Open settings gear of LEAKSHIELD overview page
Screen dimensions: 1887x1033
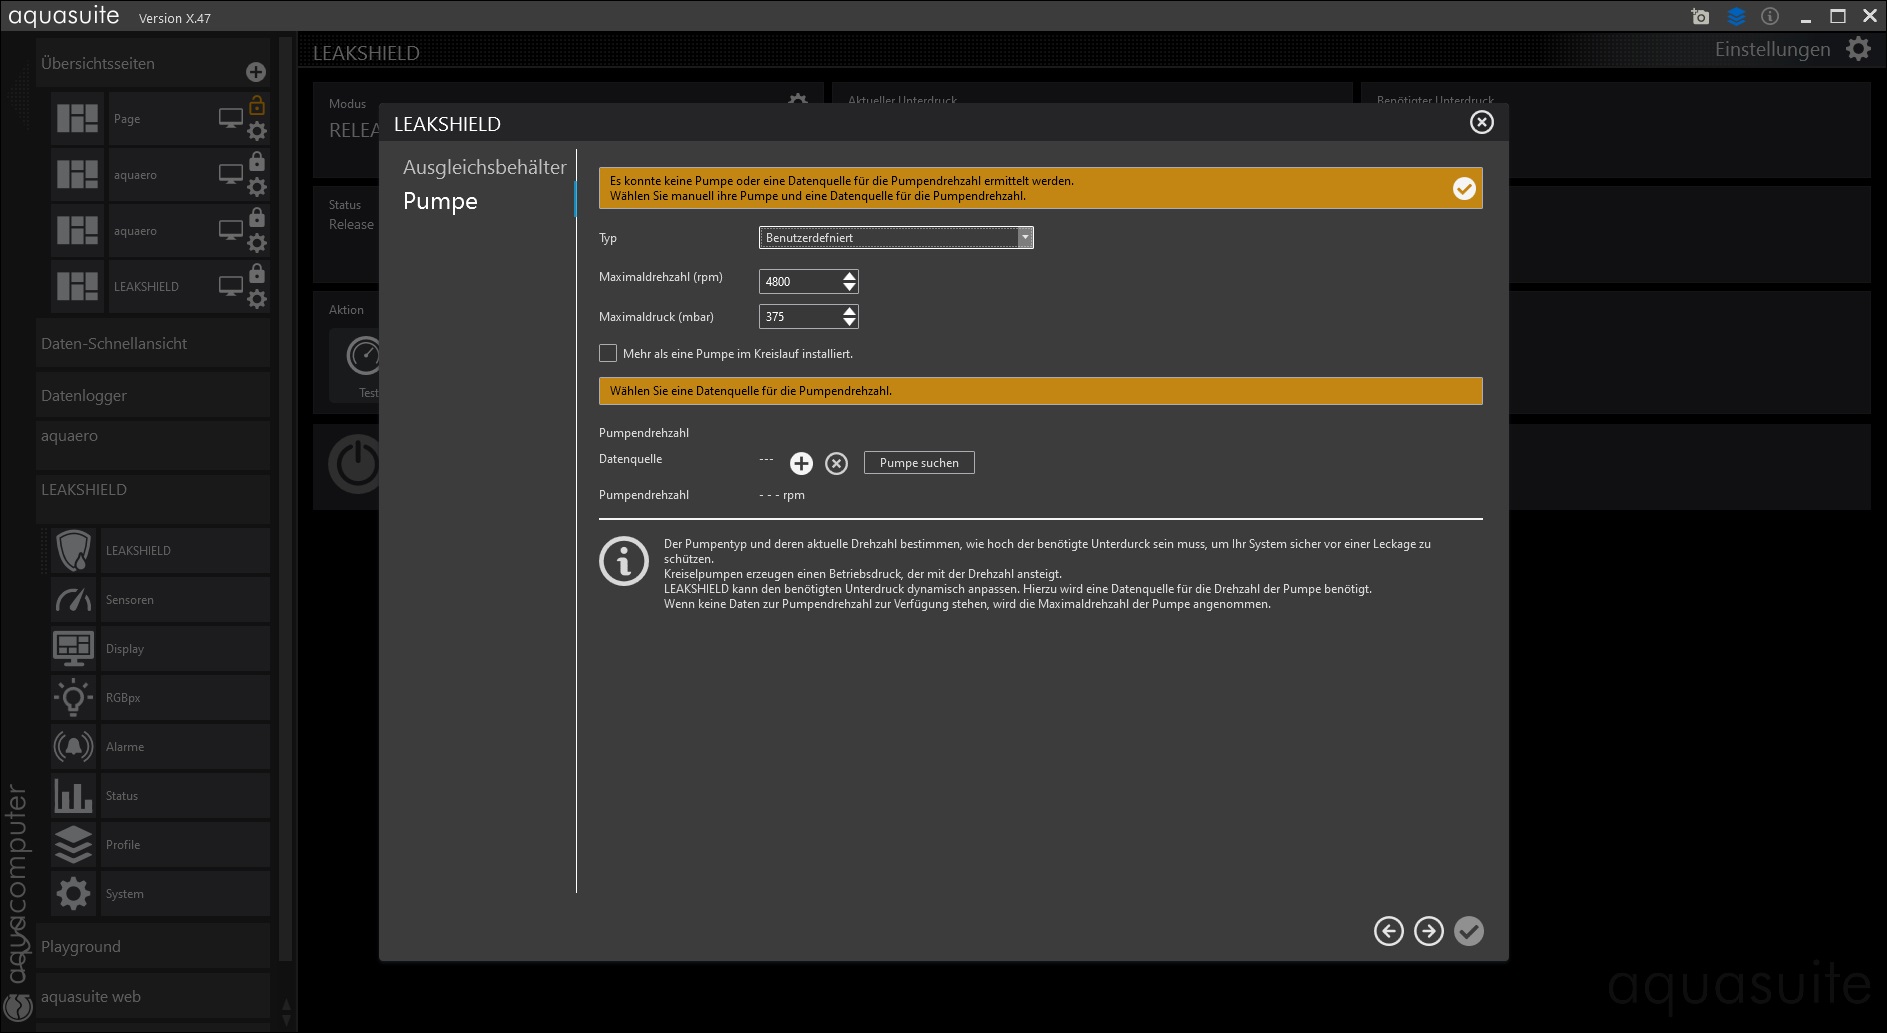point(257,299)
